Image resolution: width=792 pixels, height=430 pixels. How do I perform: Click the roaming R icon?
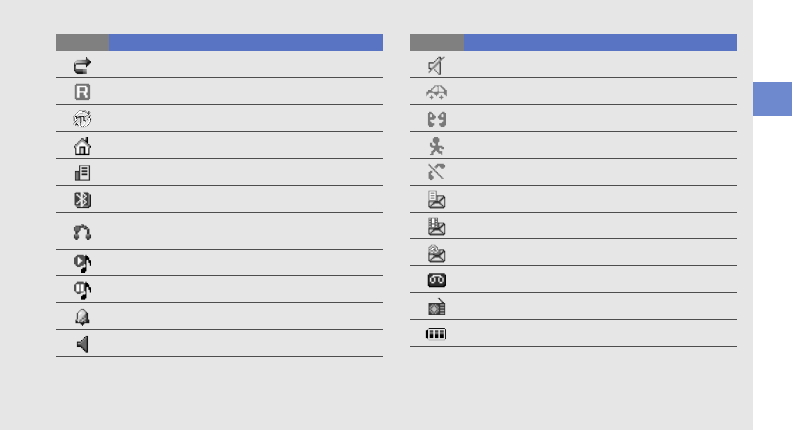tap(82, 92)
